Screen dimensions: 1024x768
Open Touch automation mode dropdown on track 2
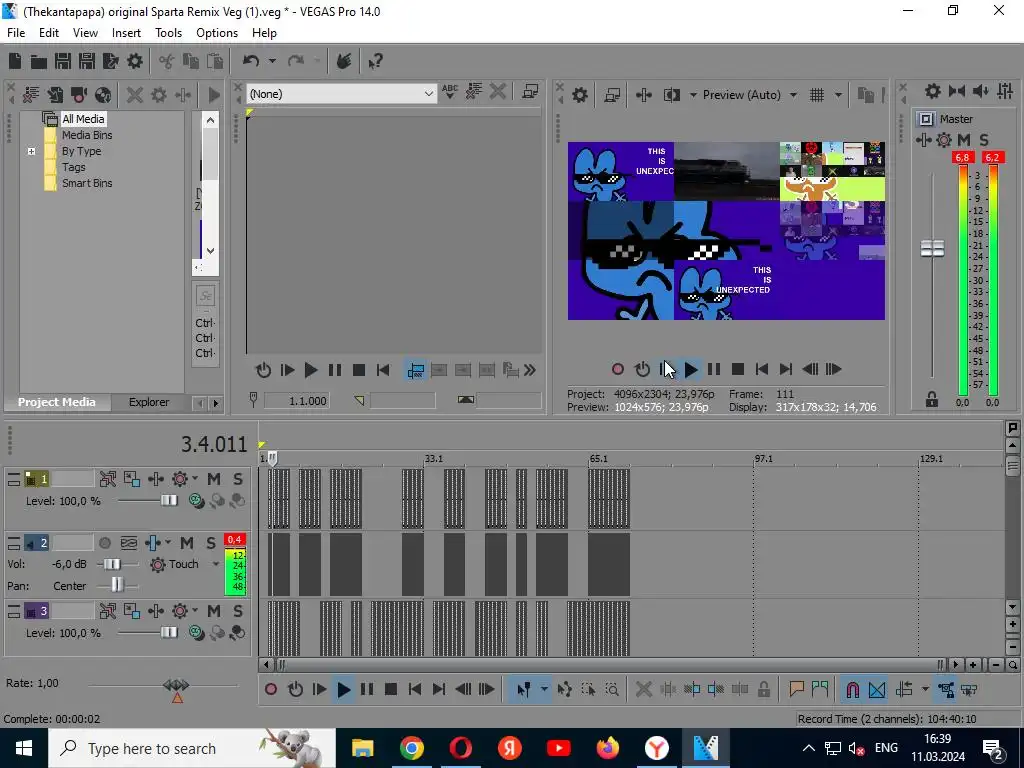click(216, 564)
